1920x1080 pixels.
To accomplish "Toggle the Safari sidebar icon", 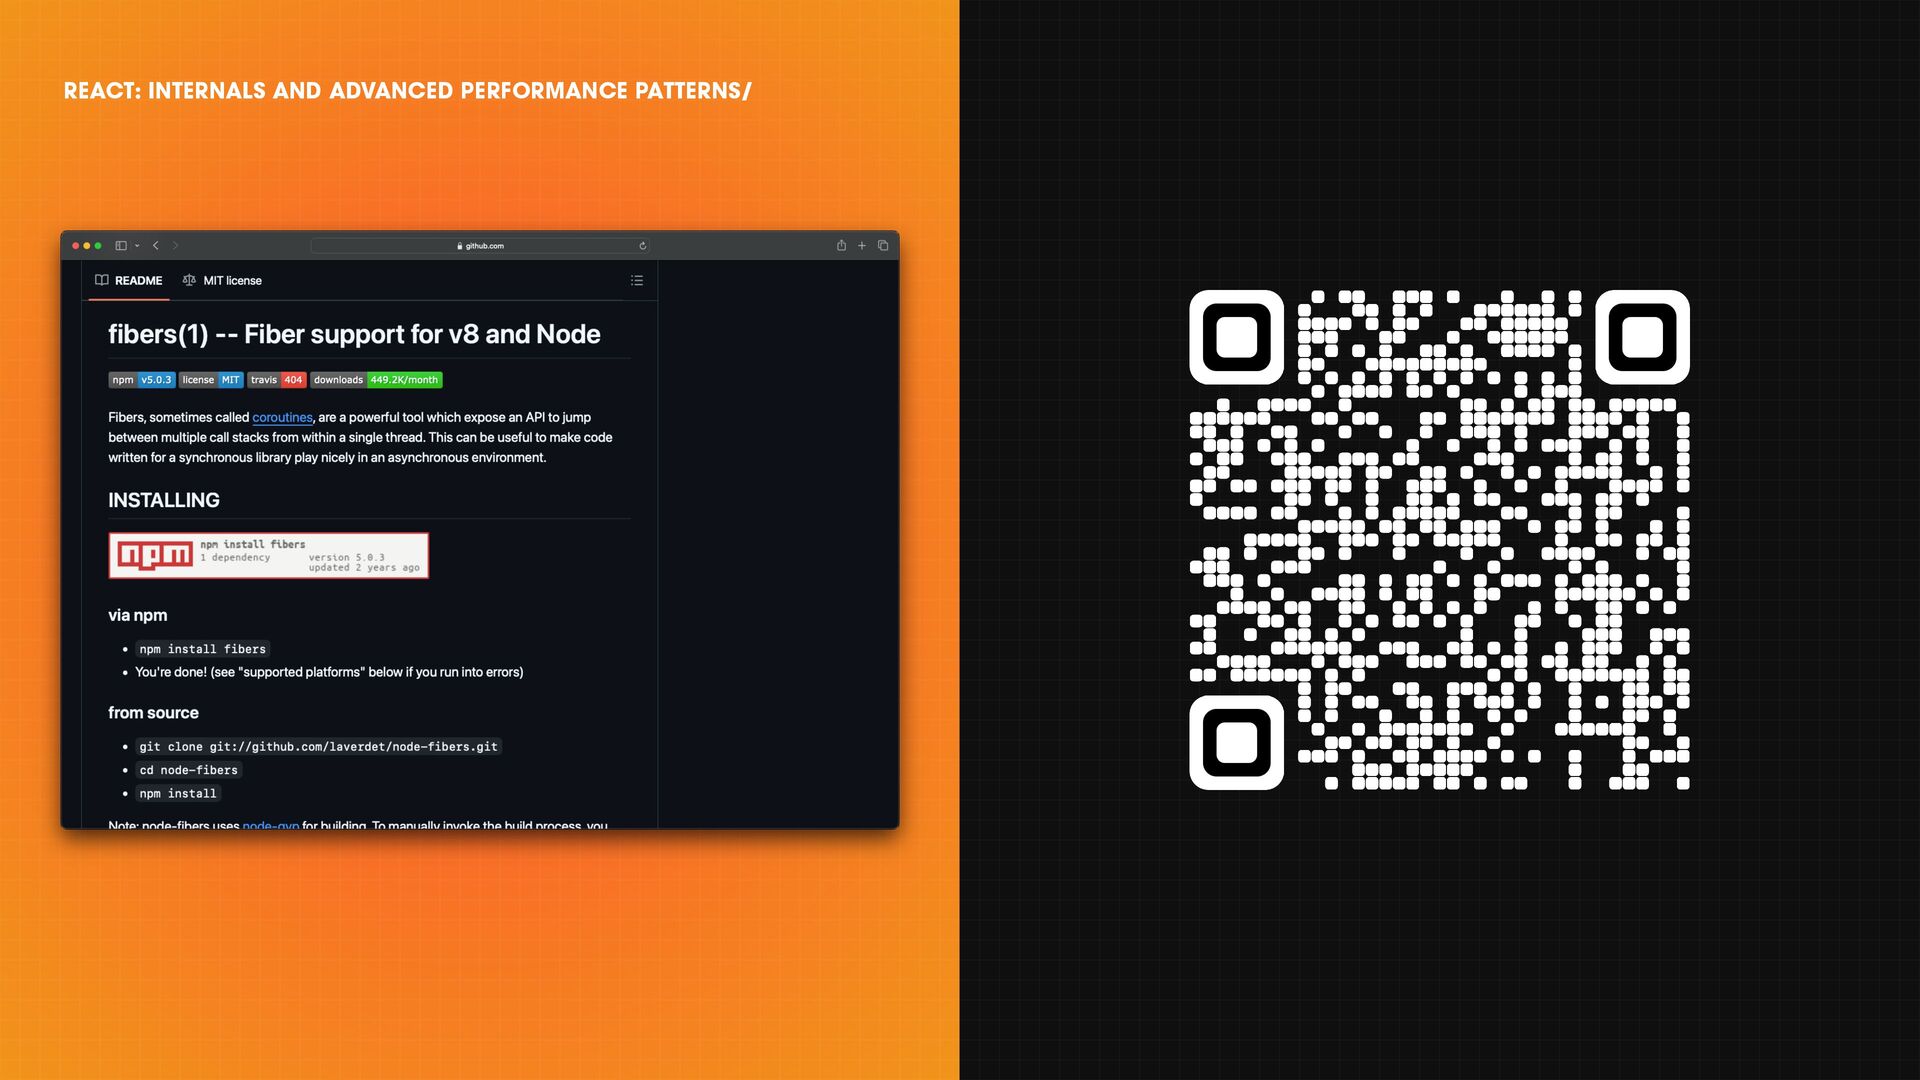I will 121,245.
